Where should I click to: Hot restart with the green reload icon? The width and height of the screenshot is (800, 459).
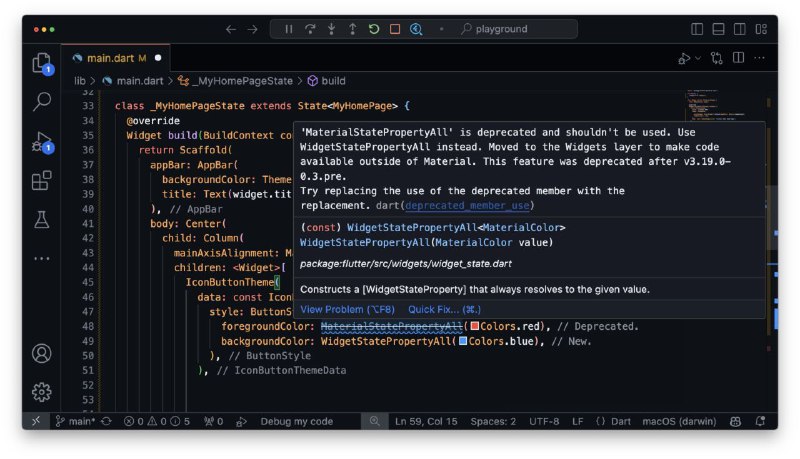(x=374, y=29)
